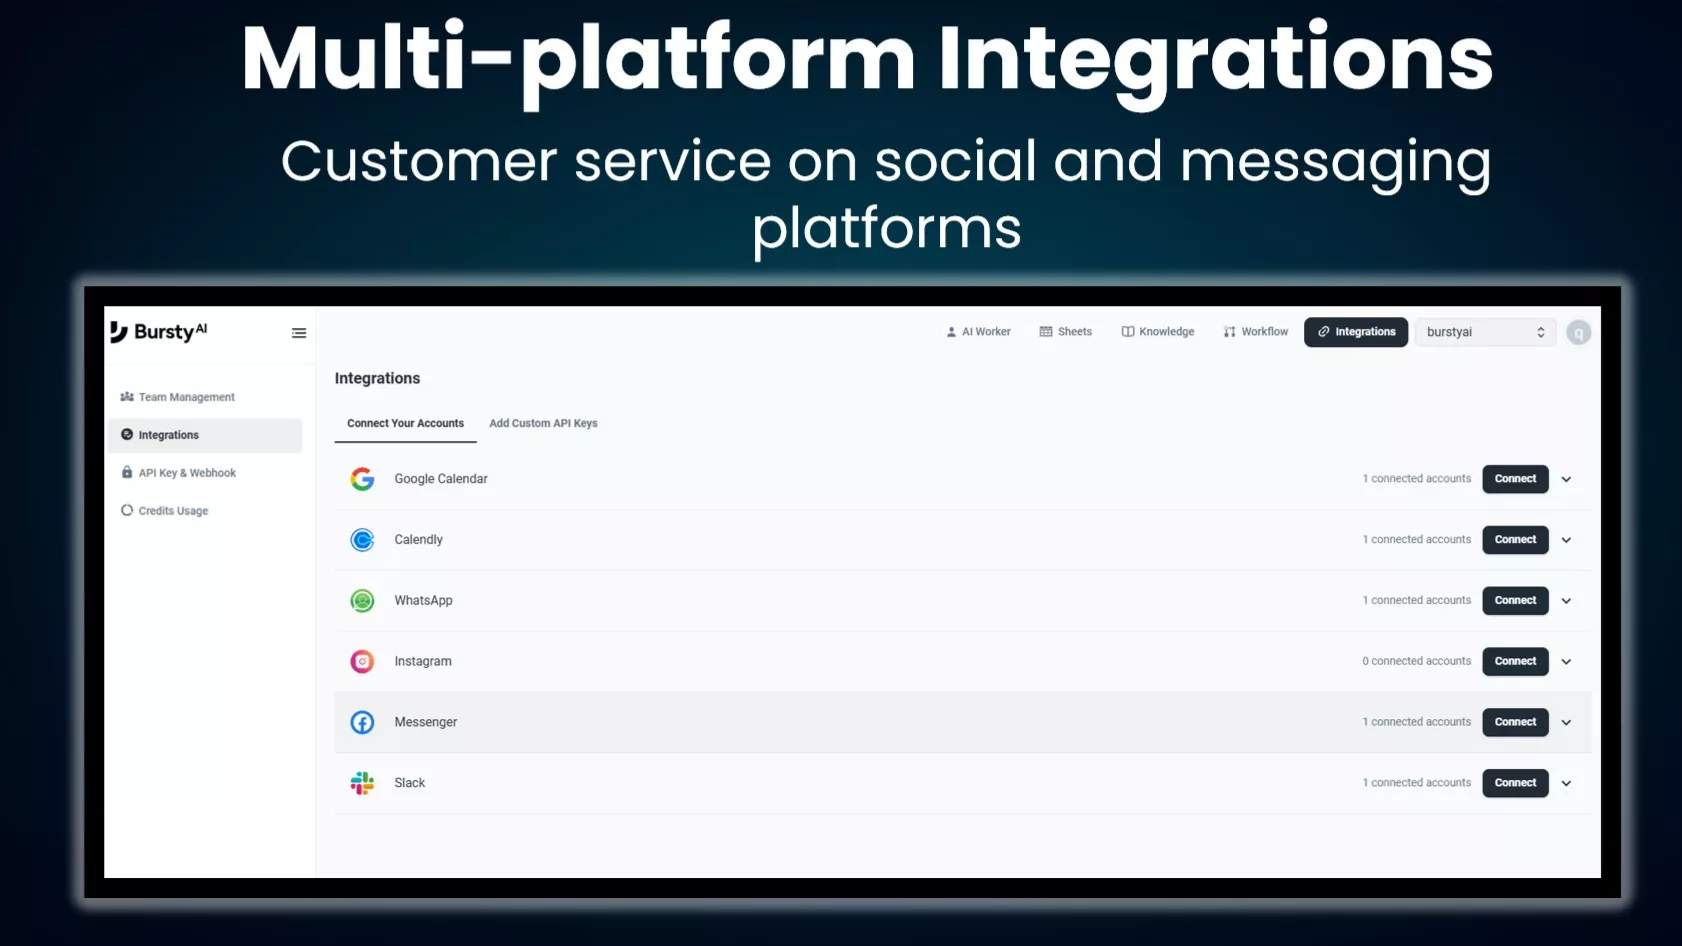1682x946 pixels.
Task: Go to Team Management in sidebar
Action: [186, 397]
